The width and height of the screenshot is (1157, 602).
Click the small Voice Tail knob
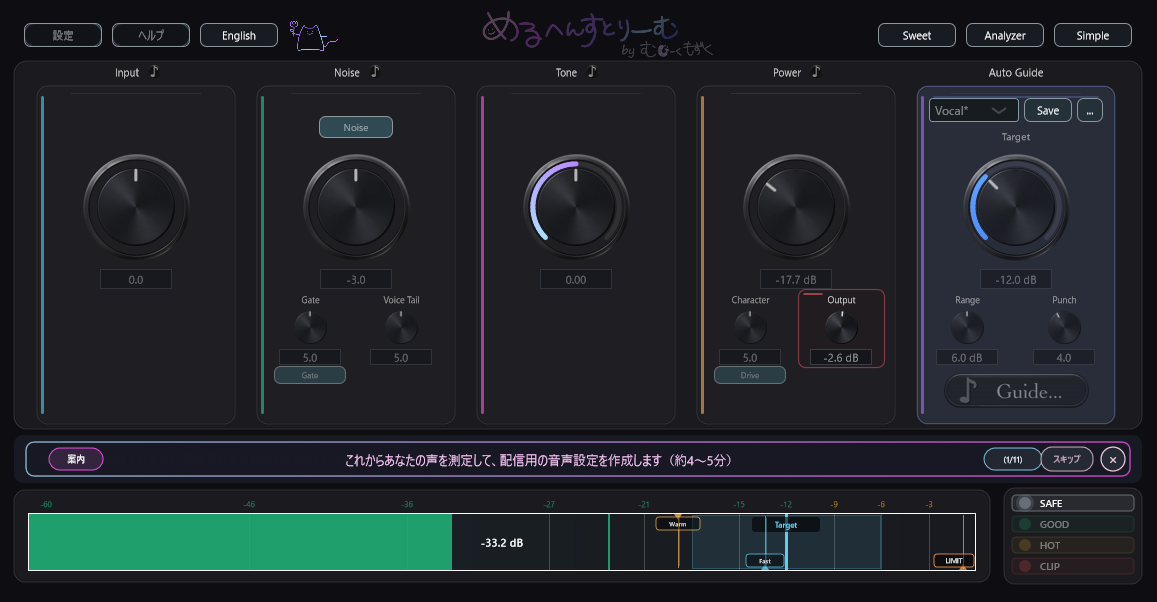tap(401, 328)
